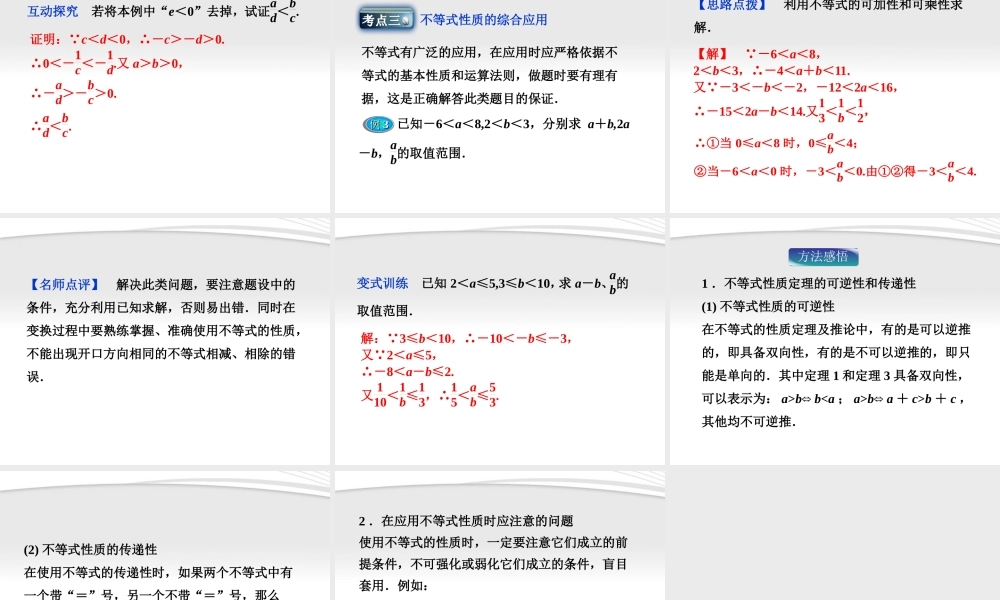The height and width of the screenshot is (600, 1000).
Task: Open the 思路点拨 solution slide
Action: tap(835, 106)
